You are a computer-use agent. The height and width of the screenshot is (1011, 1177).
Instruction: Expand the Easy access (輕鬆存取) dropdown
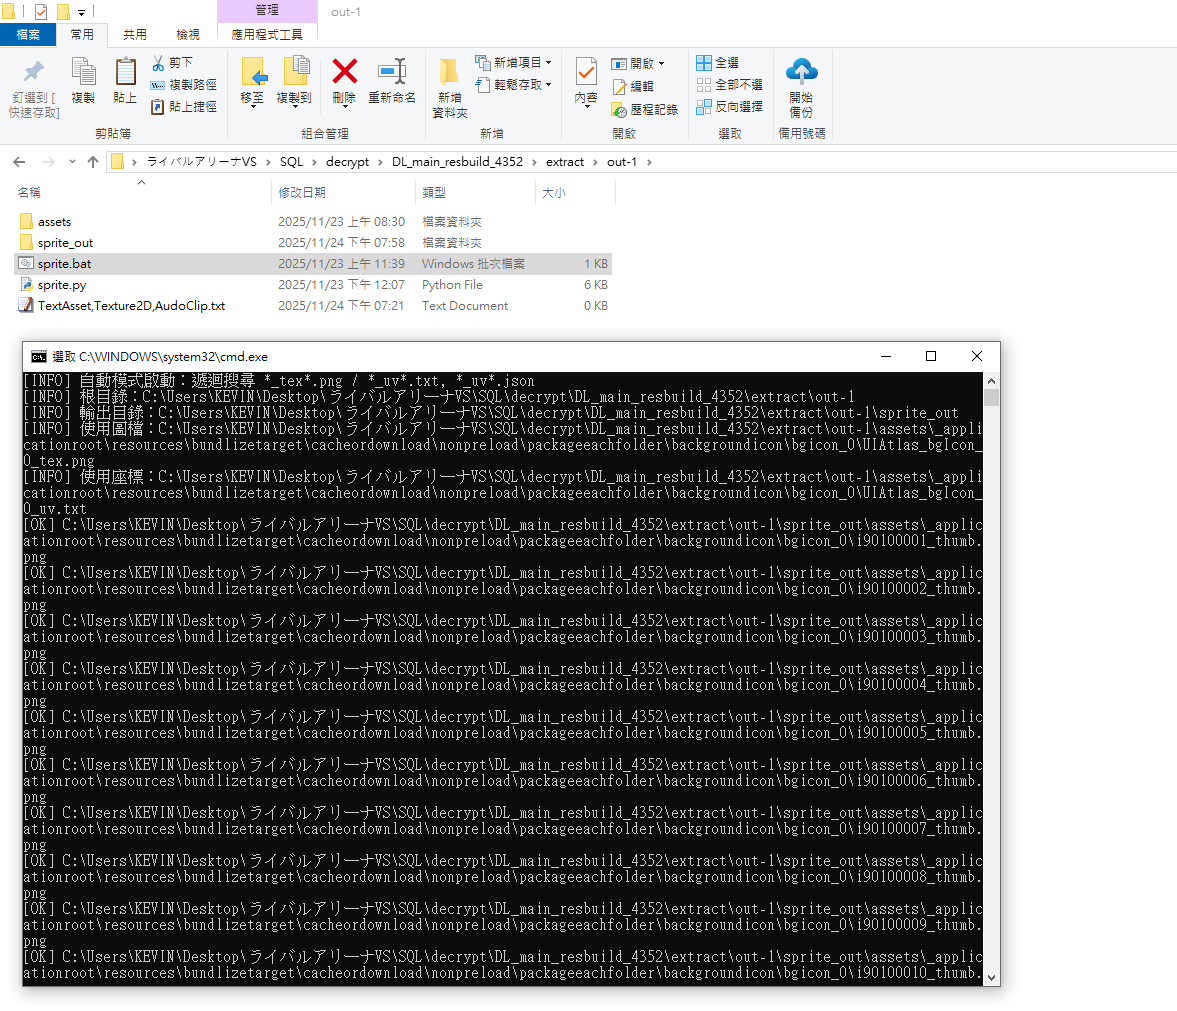(x=549, y=85)
